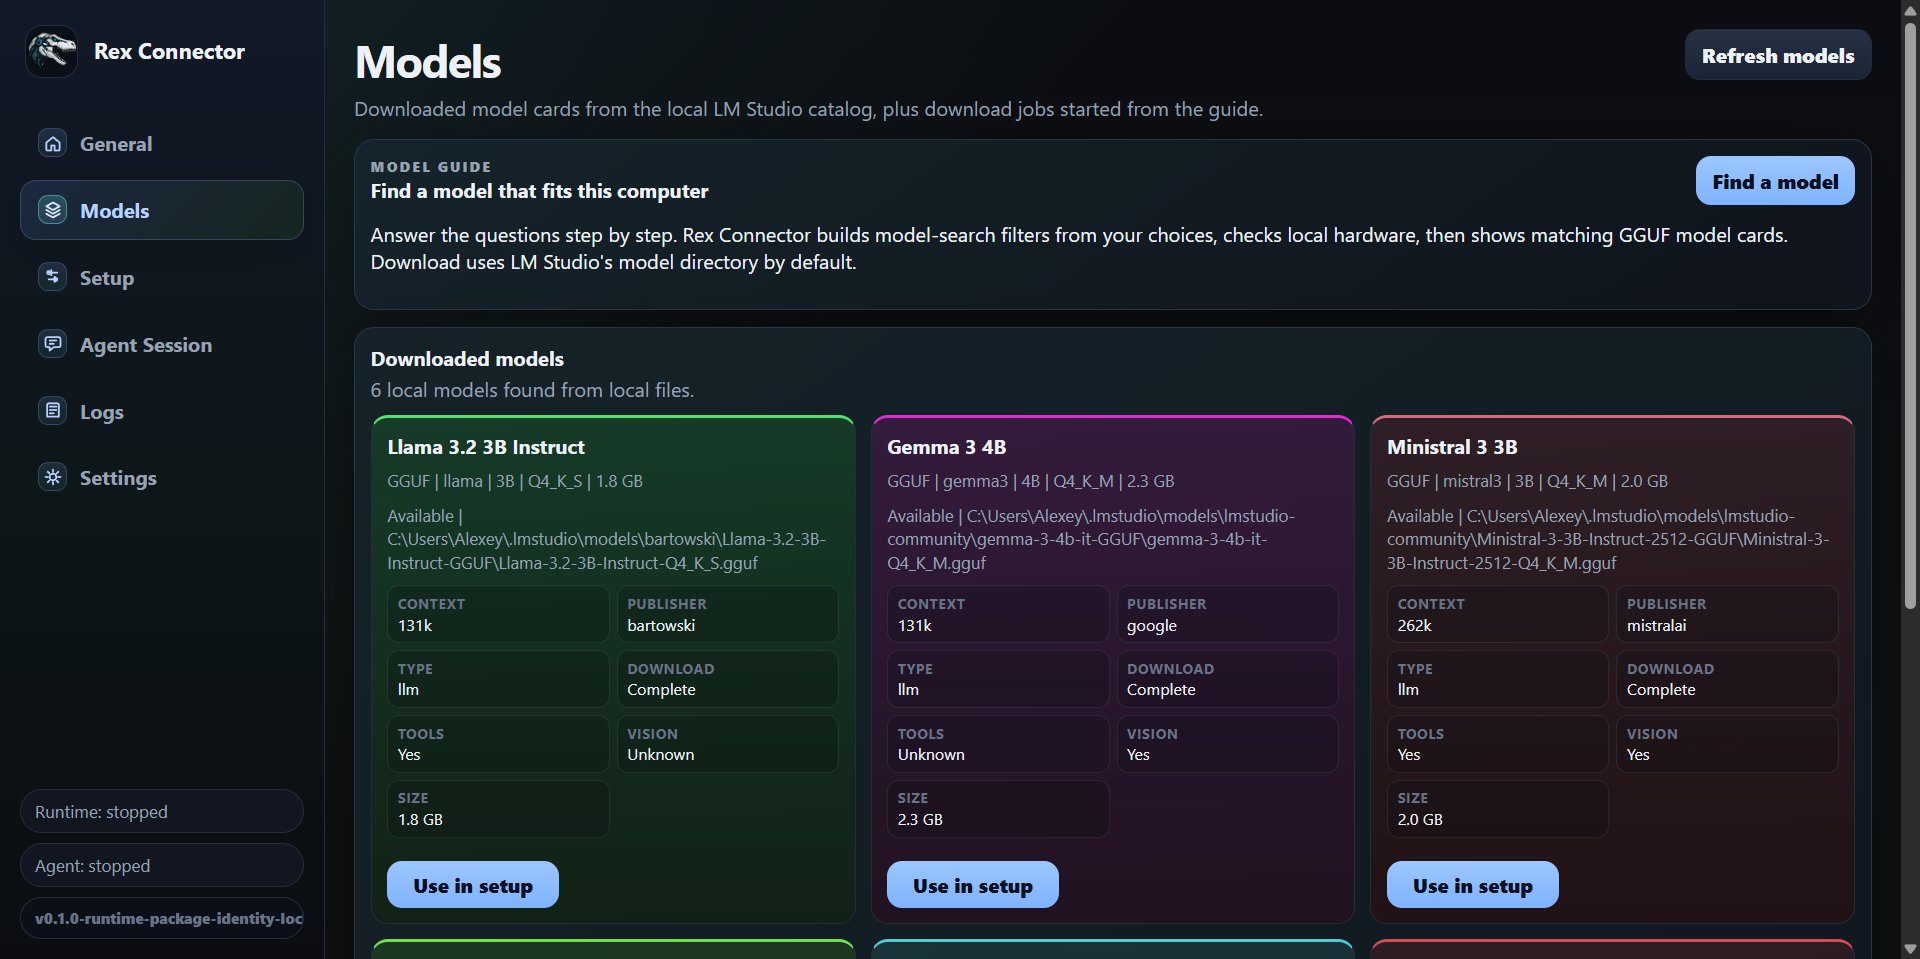Click the Rex Connector dinosaur logo
1920x959 pixels.
click(x=52, y=51)
